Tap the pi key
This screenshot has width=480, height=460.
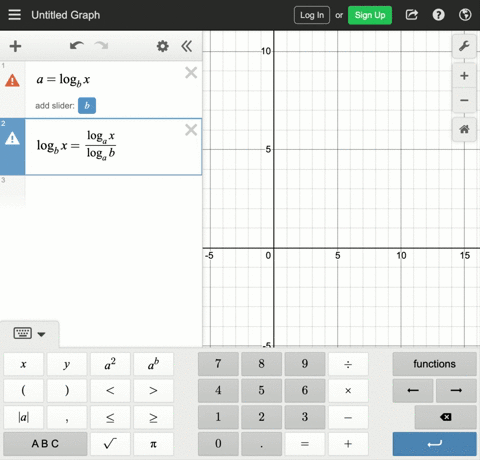153,444
